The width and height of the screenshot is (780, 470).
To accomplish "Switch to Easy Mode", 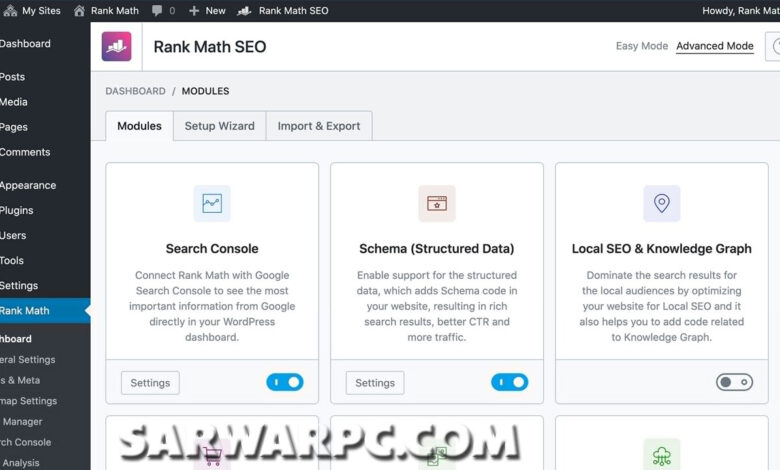I will 642,46.
